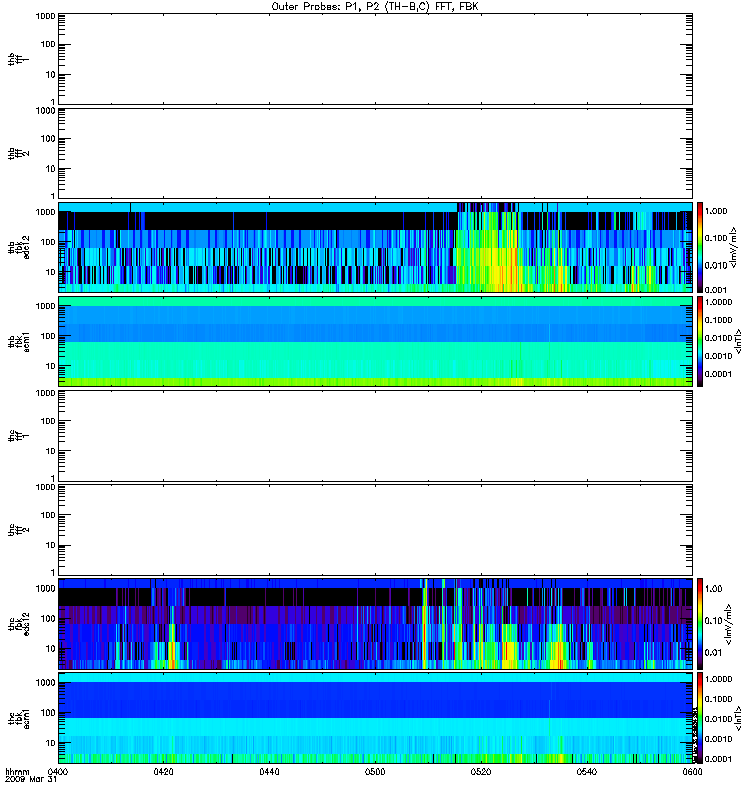
Task: Click the nT unit label beside thb scm1 color bar
Action: (738, 341)
